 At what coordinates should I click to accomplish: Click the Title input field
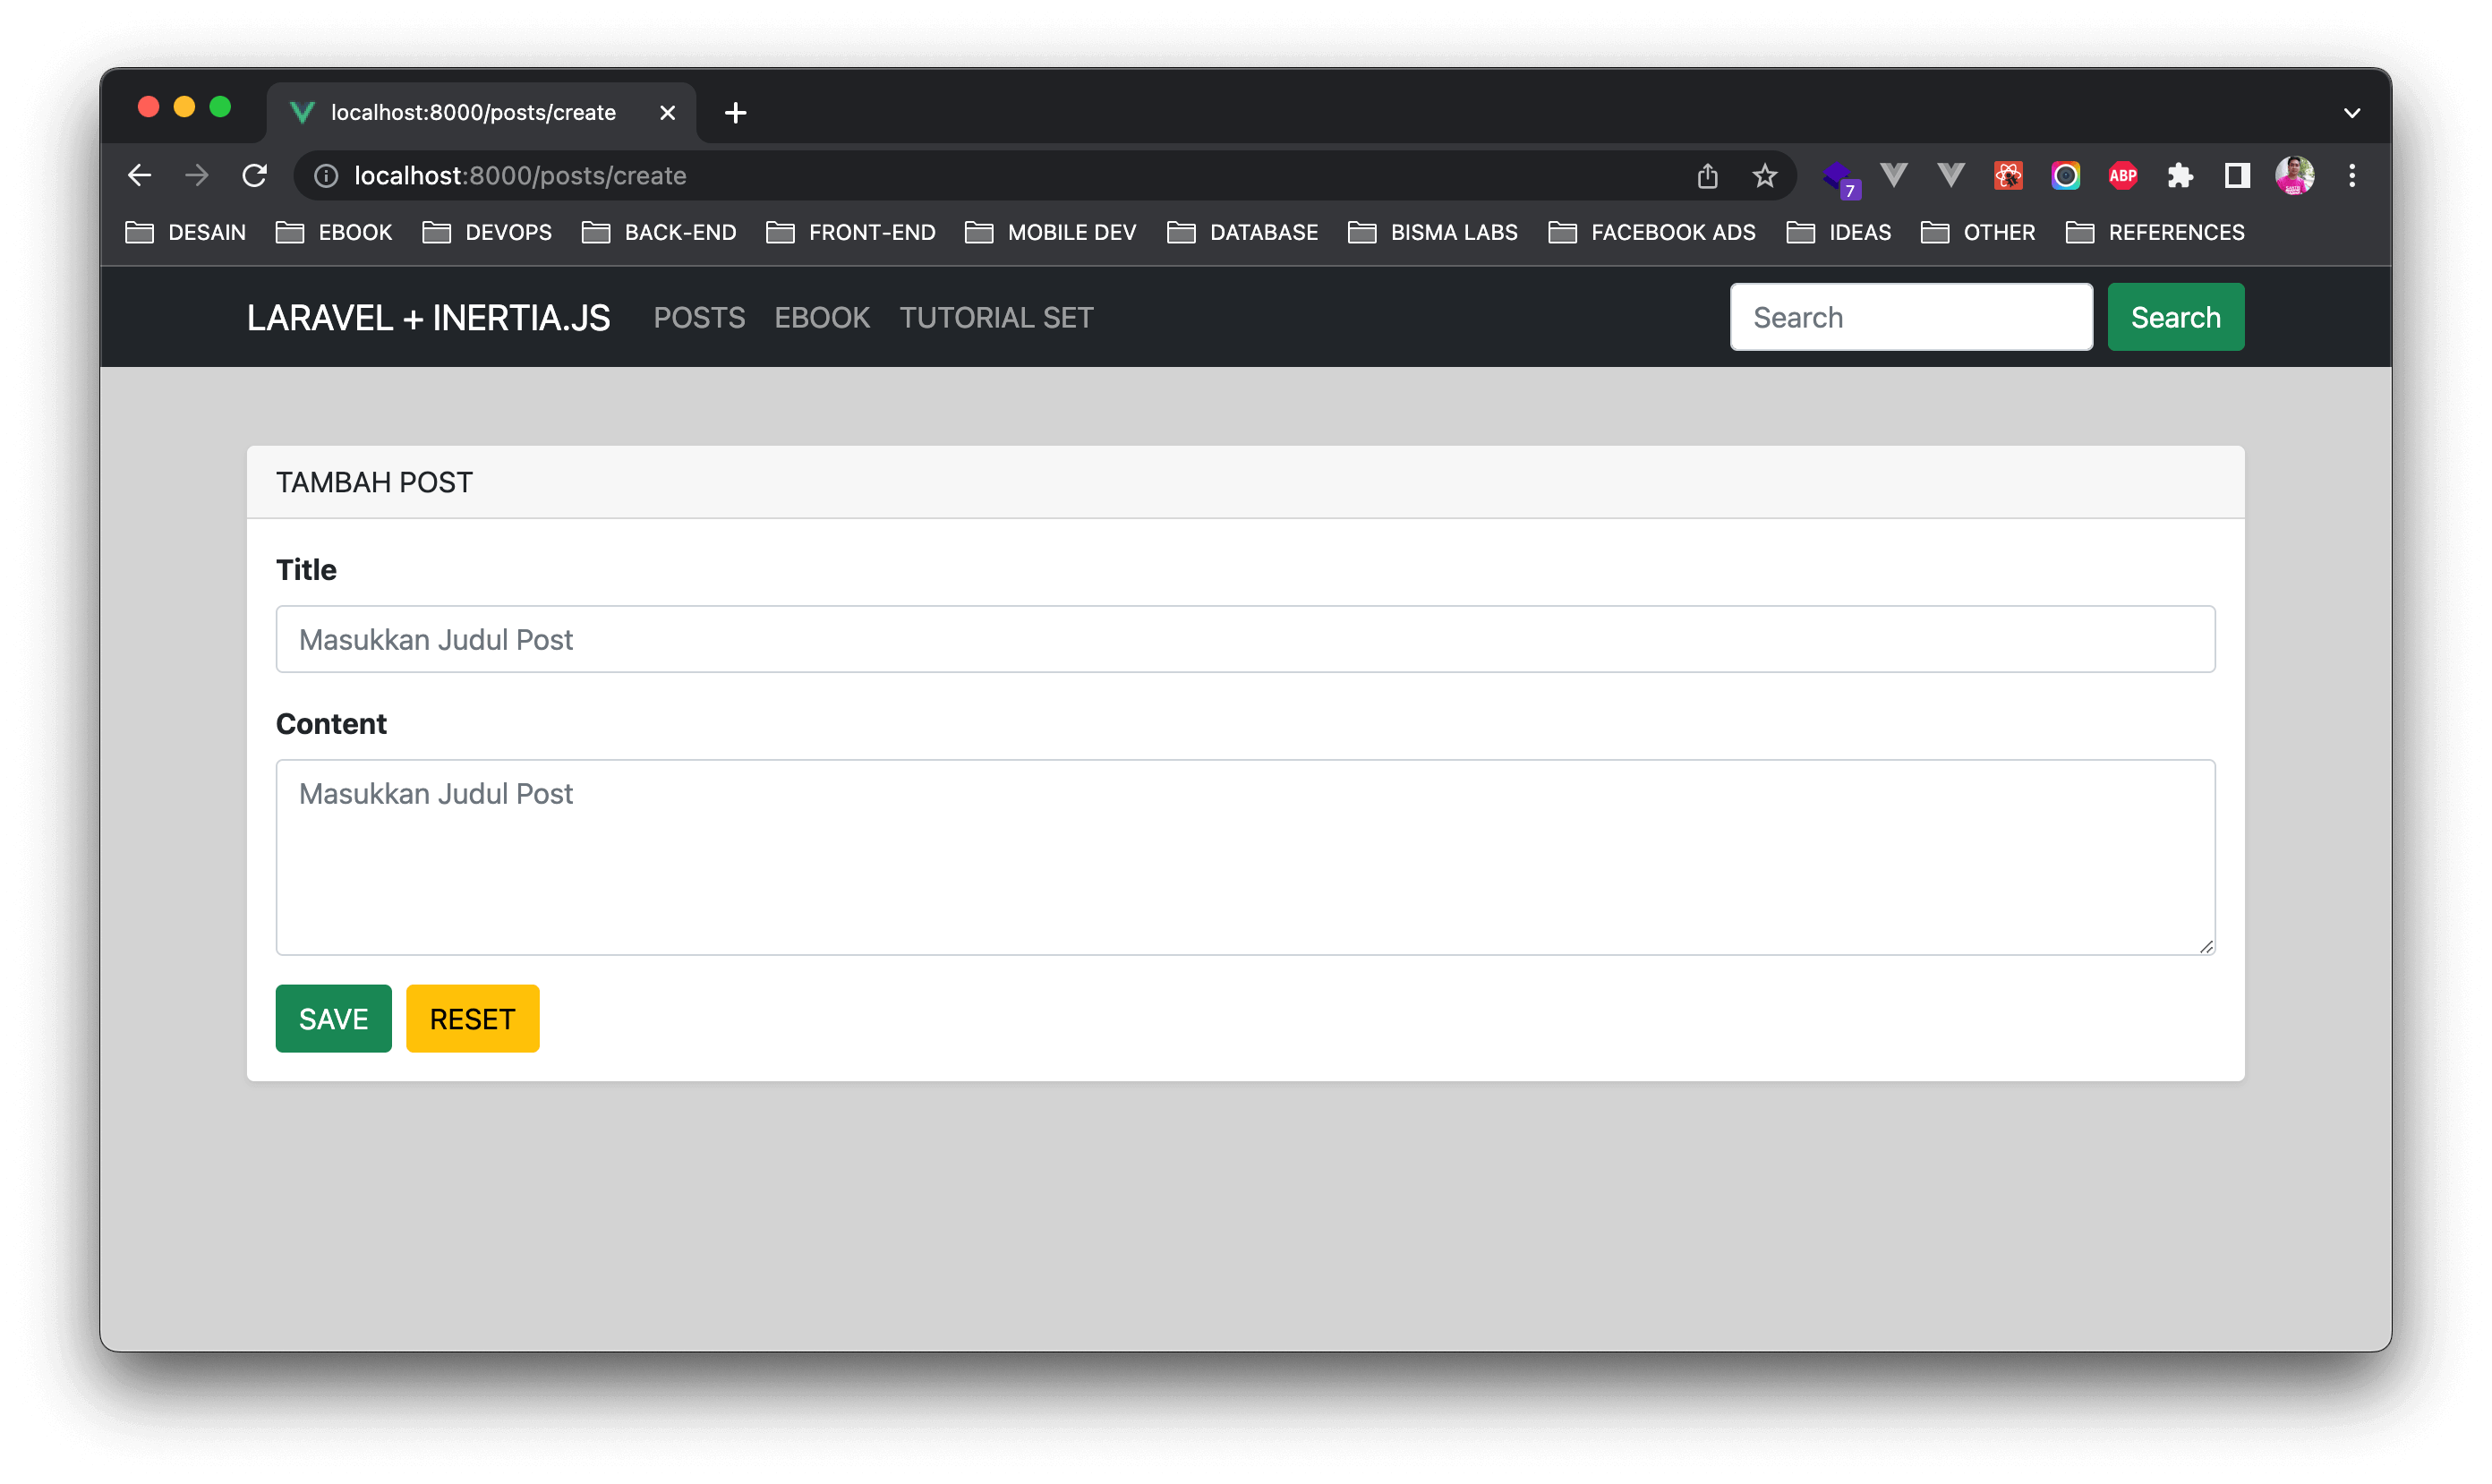click(x=1245, y=639)
